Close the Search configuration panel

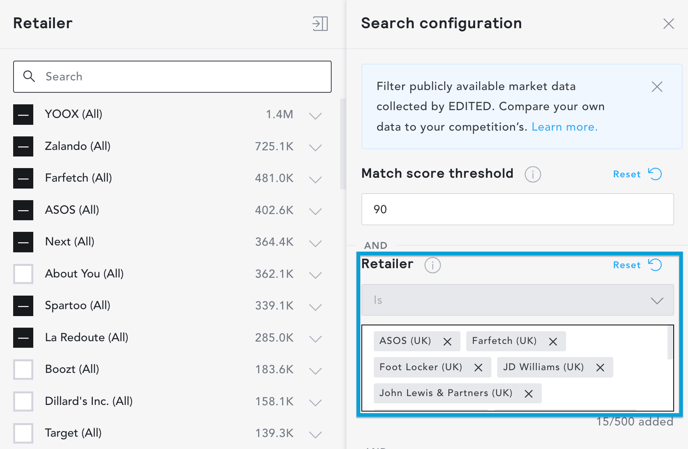(x=668, y=24)
